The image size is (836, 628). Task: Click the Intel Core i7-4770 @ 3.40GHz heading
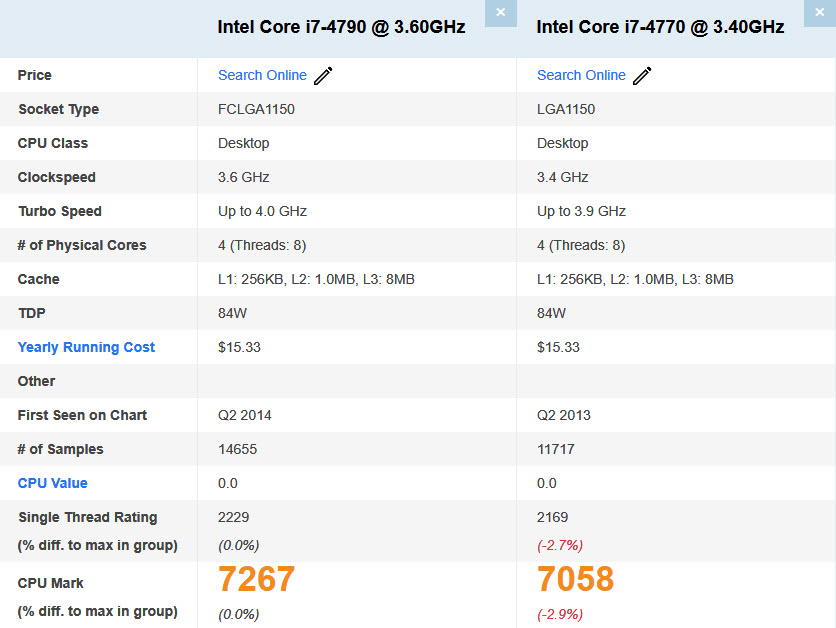click(660, 27)
